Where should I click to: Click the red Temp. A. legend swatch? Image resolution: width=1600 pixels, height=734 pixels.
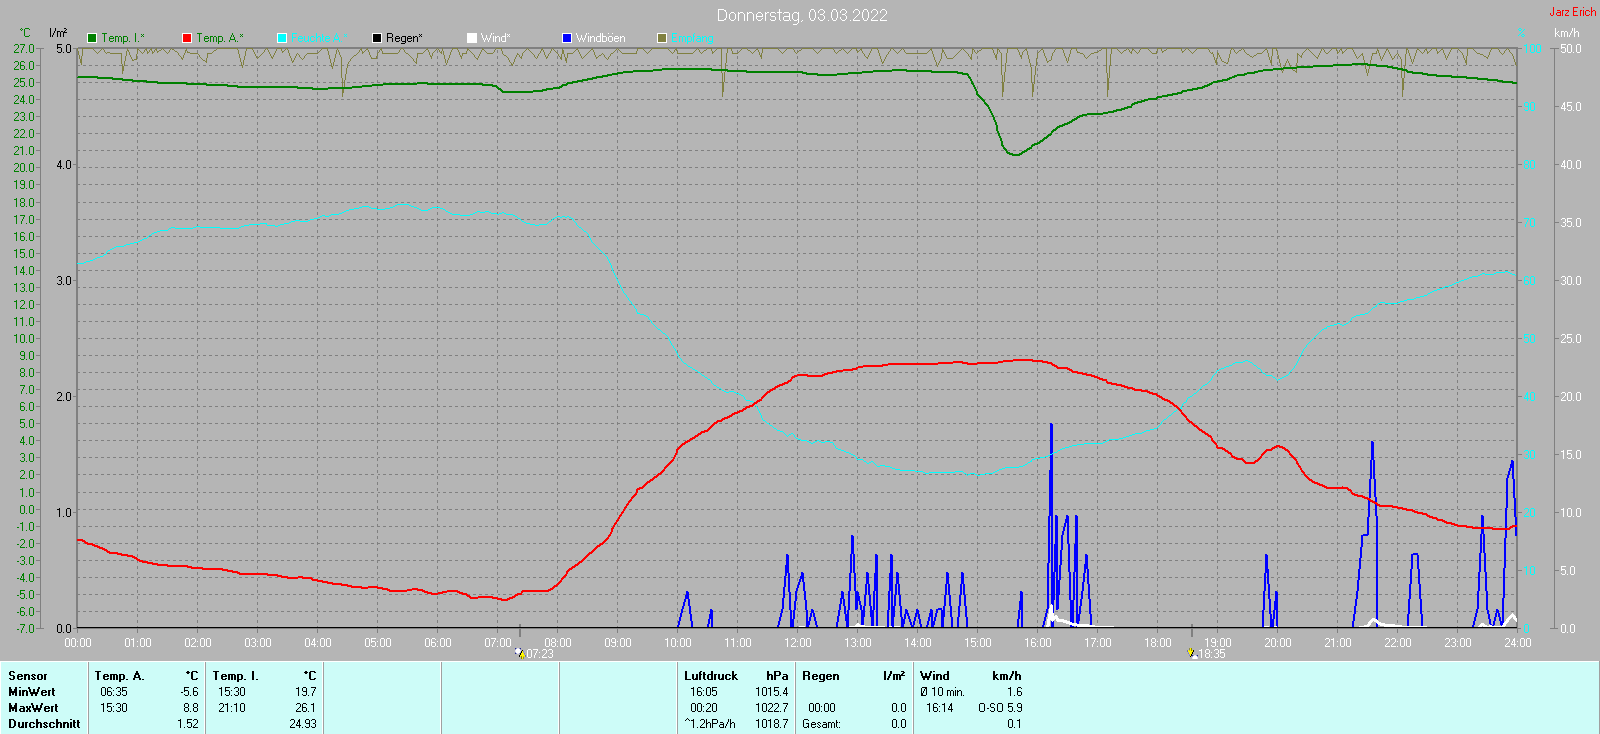[x=187, y=38]
